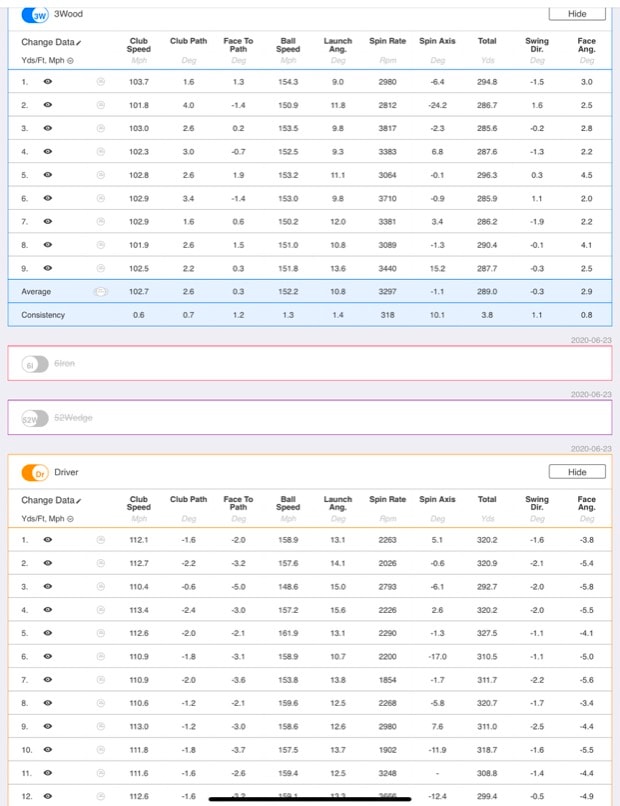Click circle icon beside Driver shot 6
The height and width of the screenshot is (806, 620).
(x=100, y=656)
